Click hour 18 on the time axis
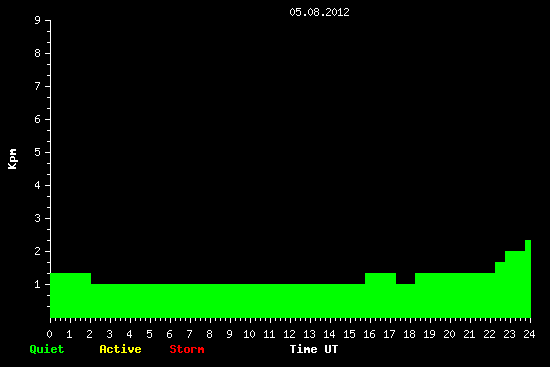Image resolution: width=550 pixels, height=367 pixels. coord(409,334)
